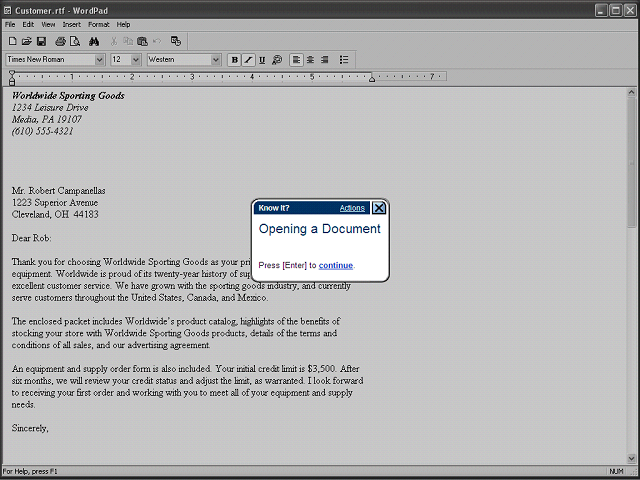Toggle Underline formatting button
Image resolution: width=640 pixels, height=480 pixels.
pos(262,60)
